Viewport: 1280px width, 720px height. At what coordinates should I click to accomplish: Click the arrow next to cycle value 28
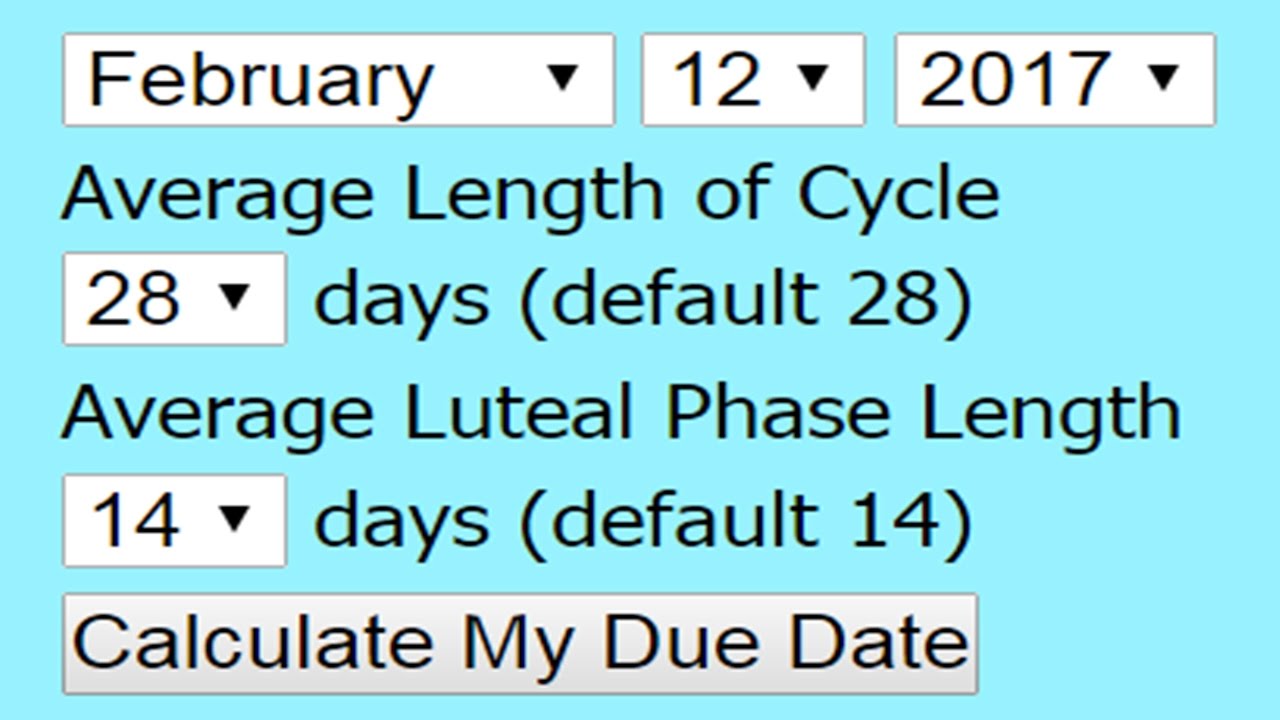(235, 296)
